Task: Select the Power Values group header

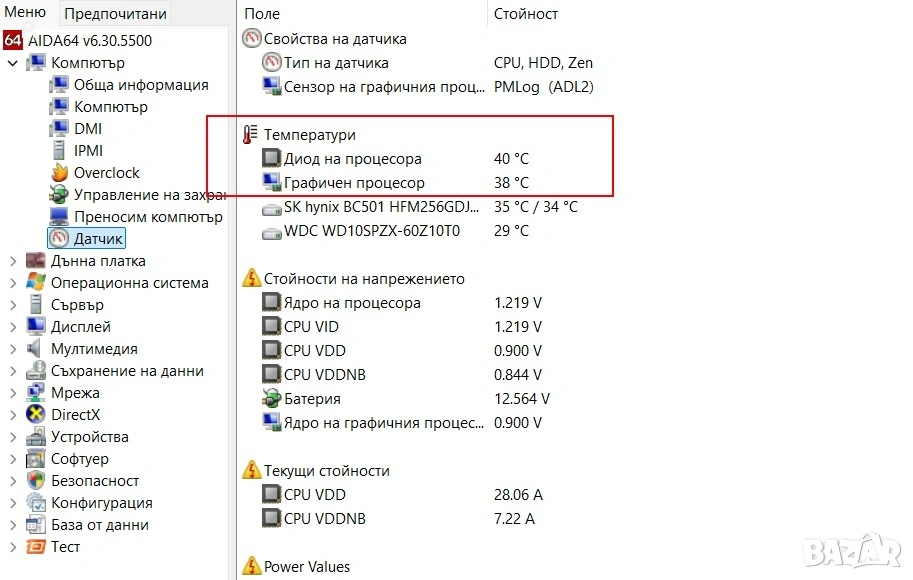Action: [296, 567]
